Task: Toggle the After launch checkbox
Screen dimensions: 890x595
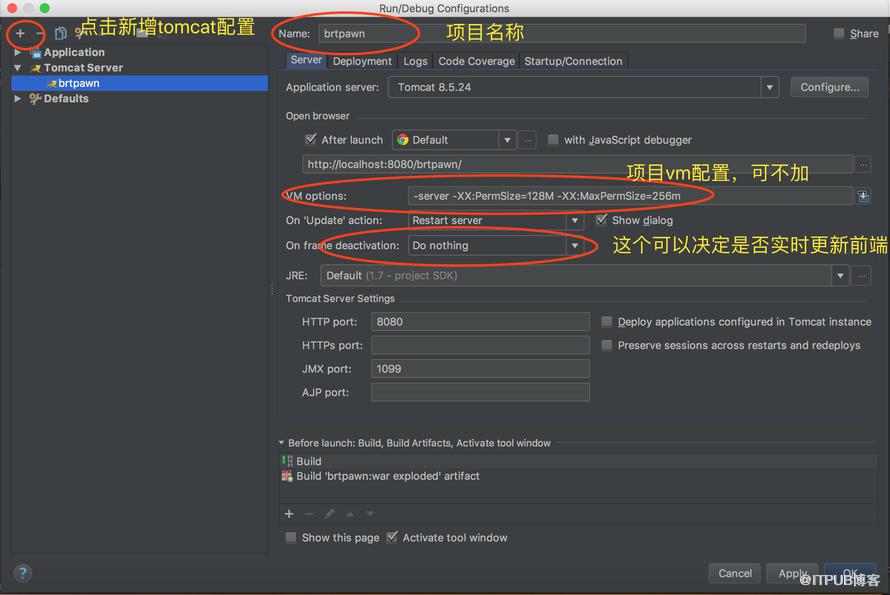Action: [310, 140]
